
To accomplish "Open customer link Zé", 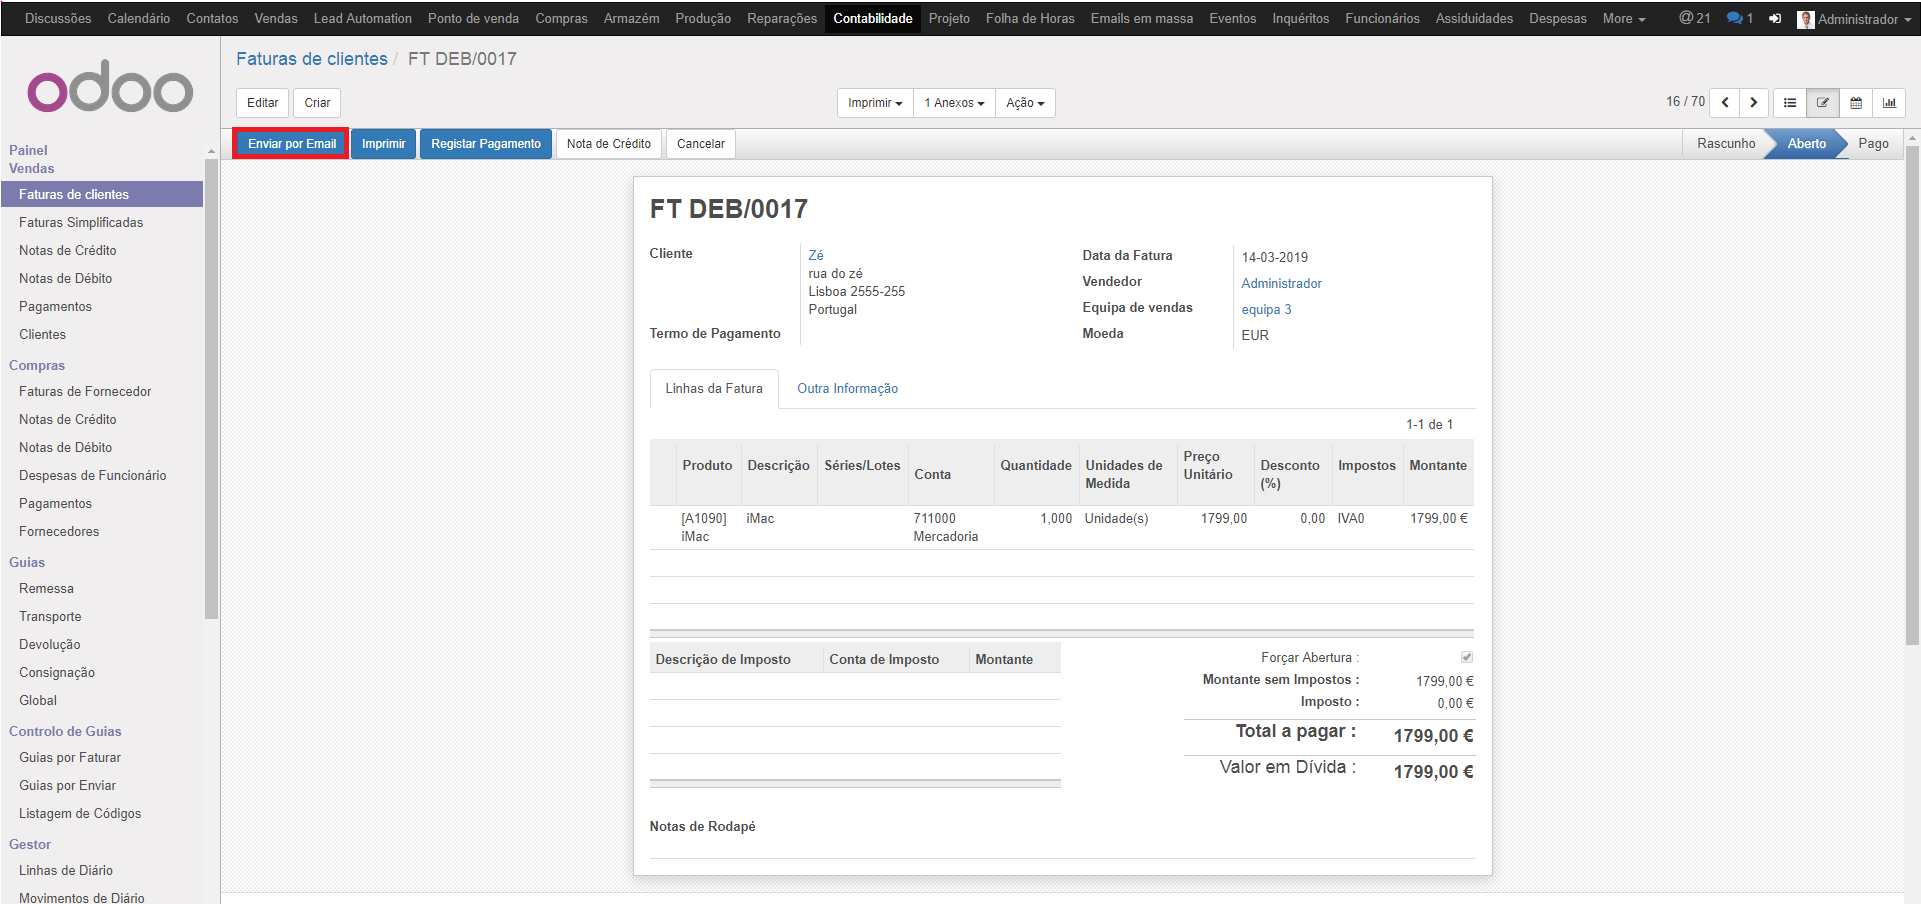I will click(816, 255).
